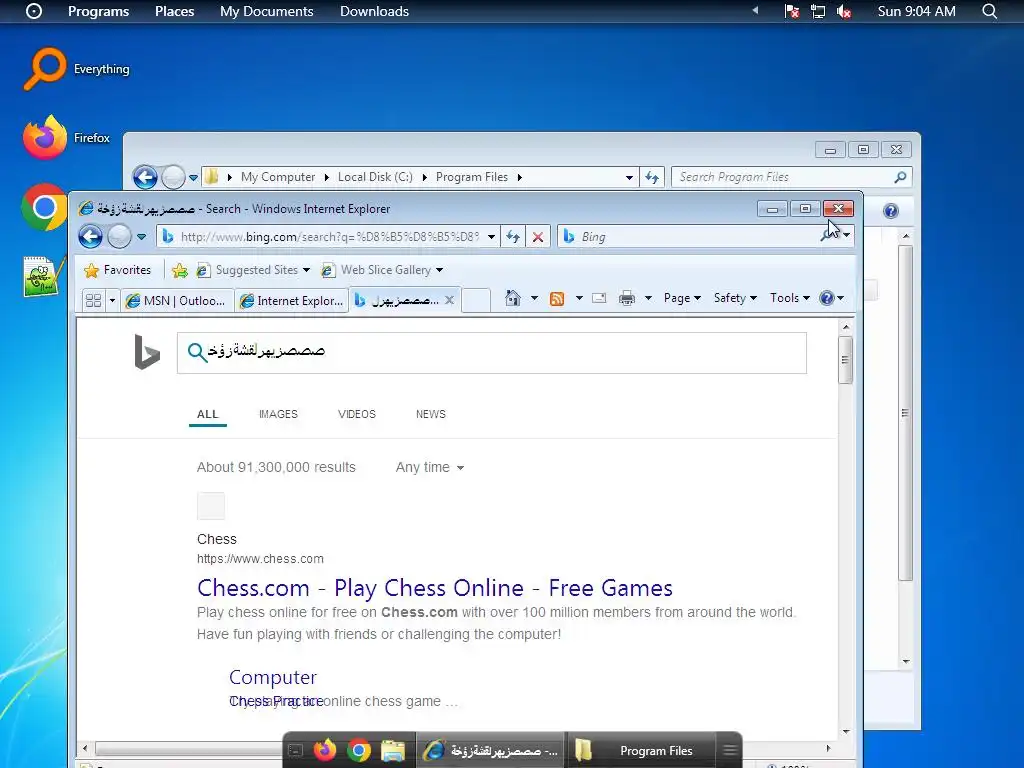Select the NEWS search tab
Image resolution: width=1024 pixels, height=768 pixels.
click(430, 414)
